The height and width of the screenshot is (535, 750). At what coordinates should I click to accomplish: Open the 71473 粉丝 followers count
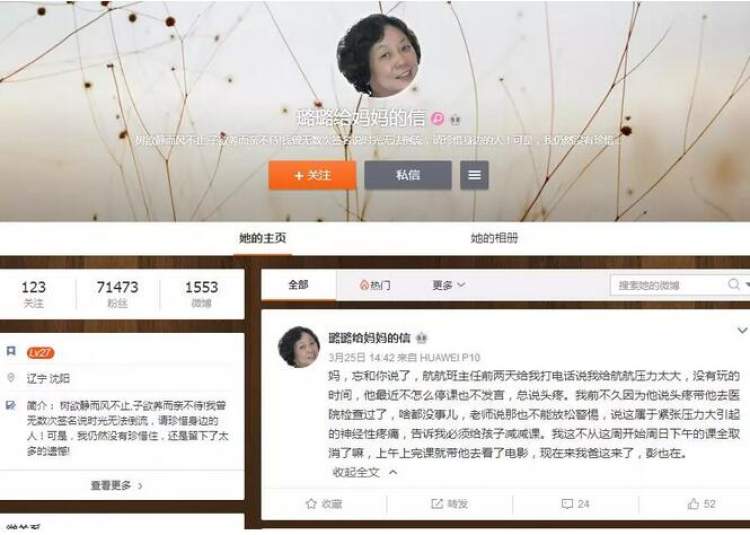117,294
